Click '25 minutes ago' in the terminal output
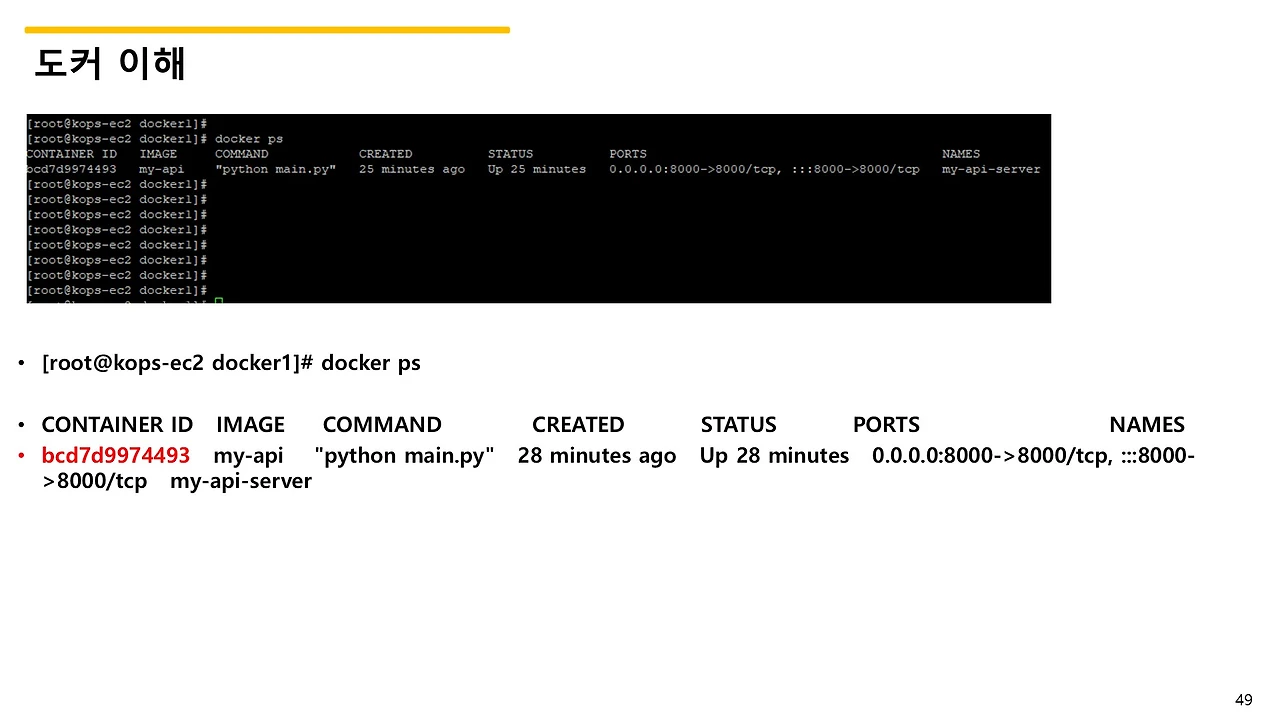The height and width of the screenshot is (720, 1280). click(412, 169)
